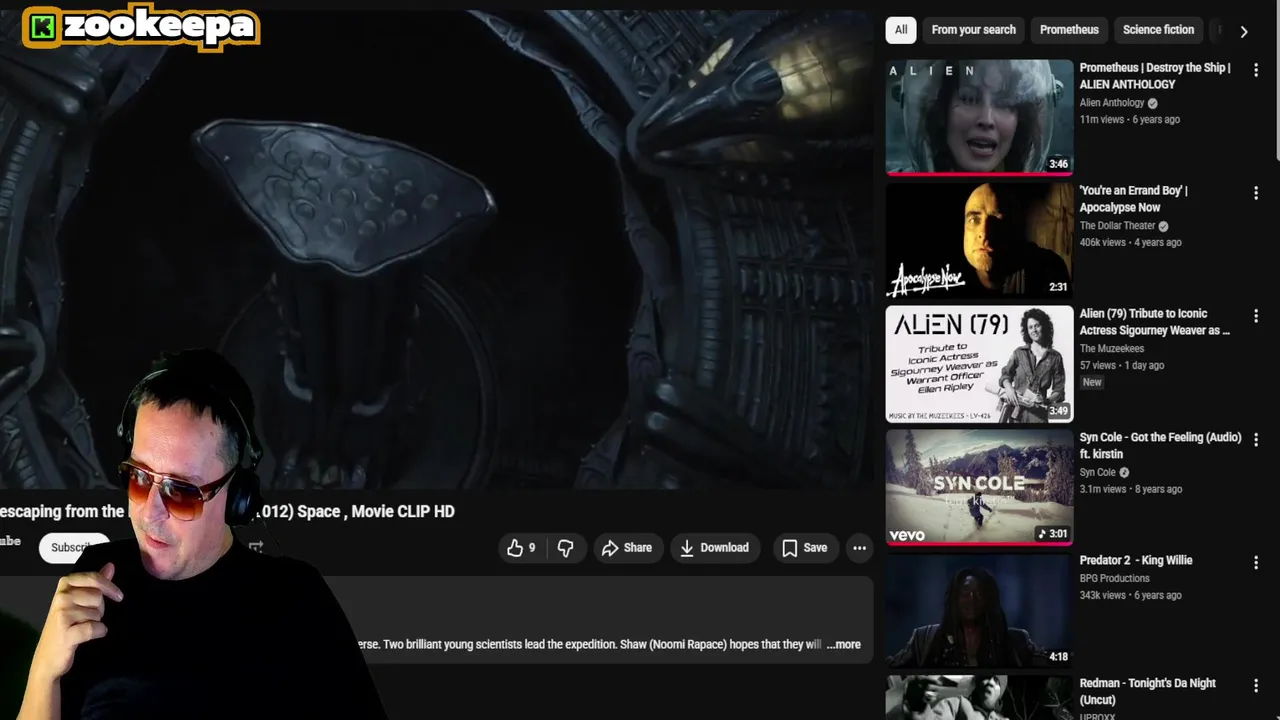This screenshot has width=1280, height=720.
Task: Click '57 views • 1 day ago' text
Action: pyautogui.click(x=1122, y=365)
